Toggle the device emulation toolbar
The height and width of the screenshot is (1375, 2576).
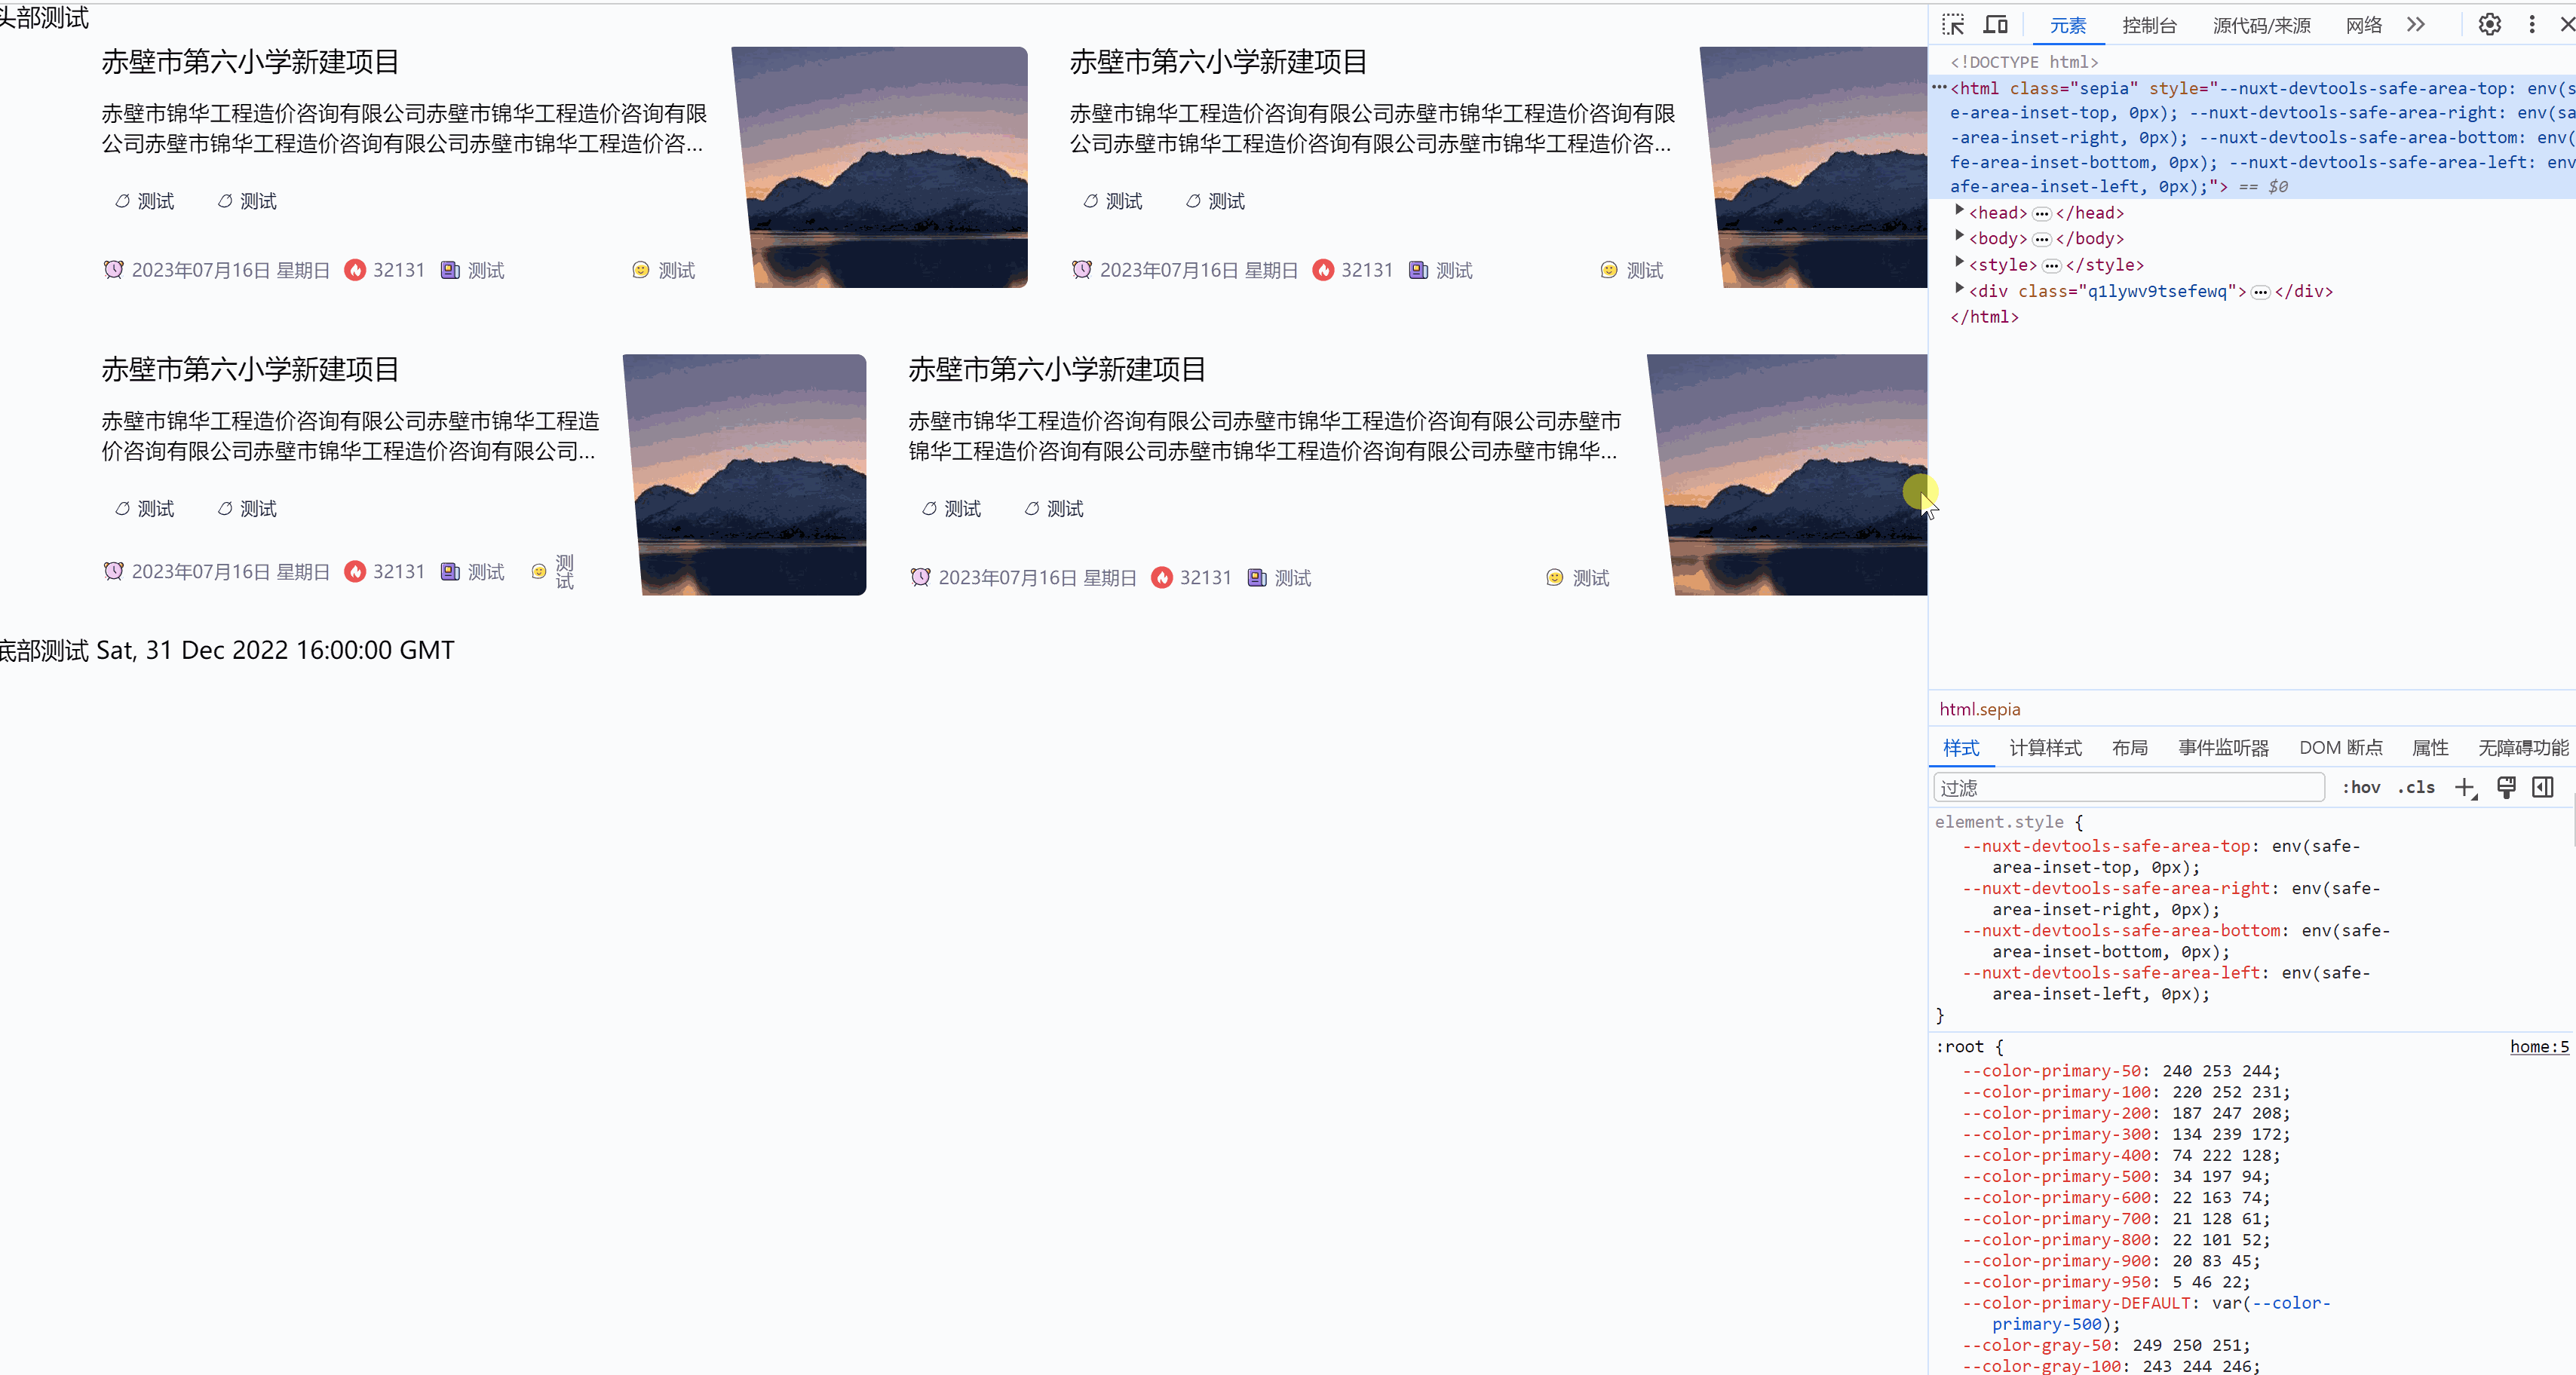(x=1995, y=24)
